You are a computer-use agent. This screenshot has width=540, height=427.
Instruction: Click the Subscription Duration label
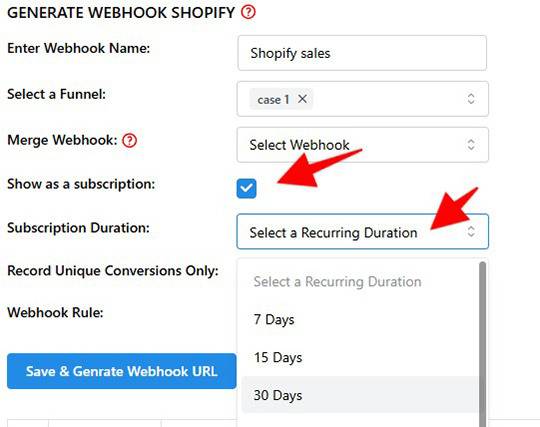(x=79, y=228)
